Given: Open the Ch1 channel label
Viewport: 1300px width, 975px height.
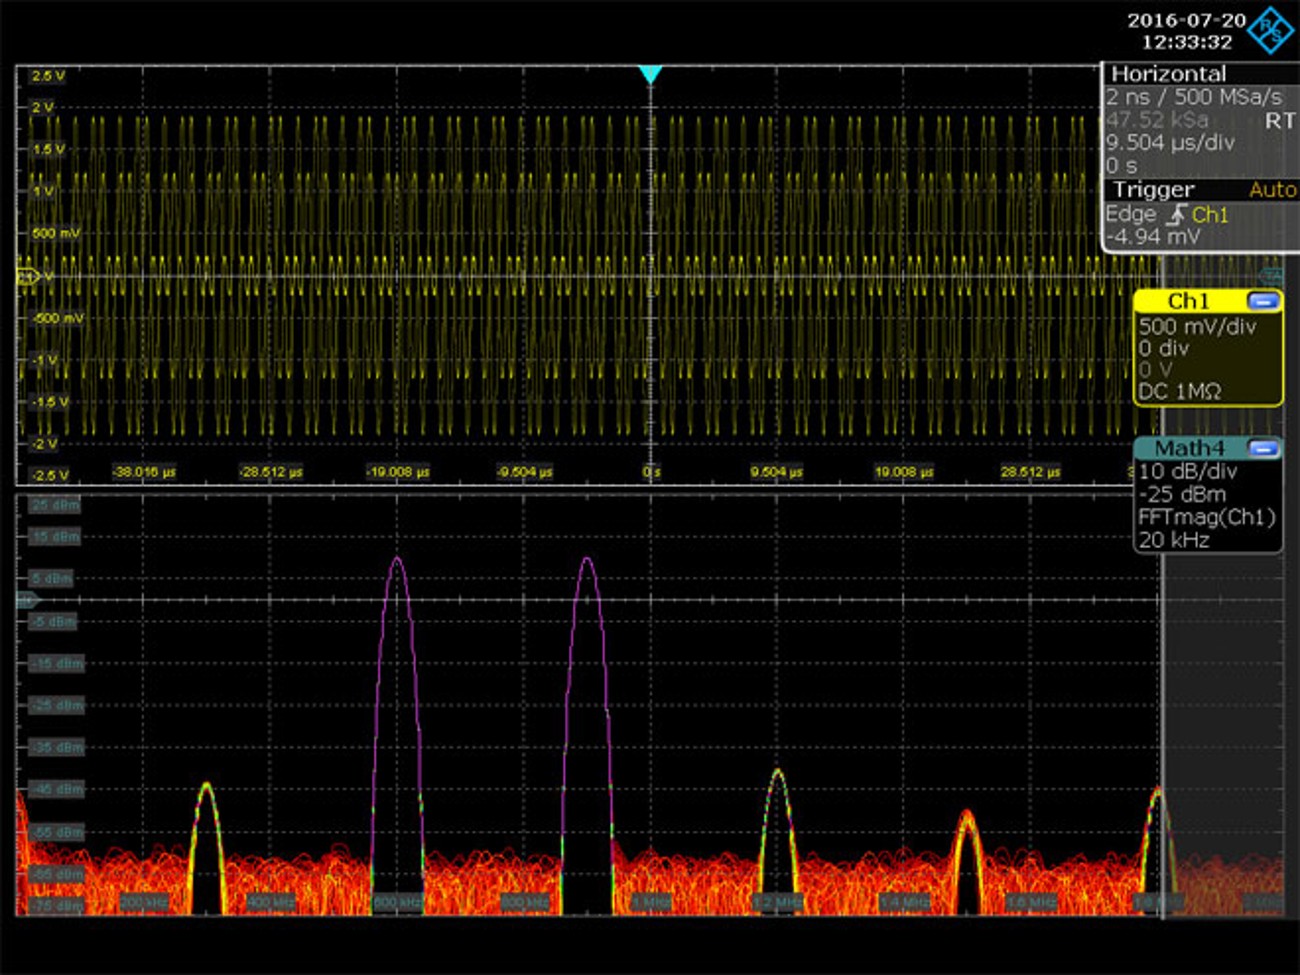Looking at the screenshot, I should pos(1188,301).
